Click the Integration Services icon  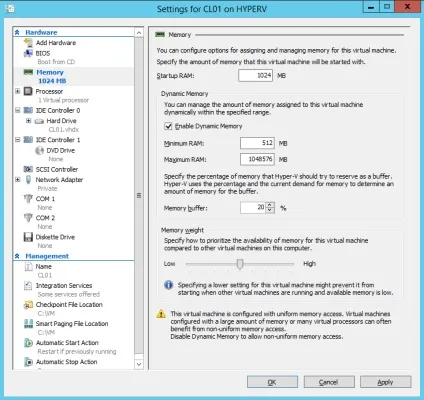click(28, 286)
